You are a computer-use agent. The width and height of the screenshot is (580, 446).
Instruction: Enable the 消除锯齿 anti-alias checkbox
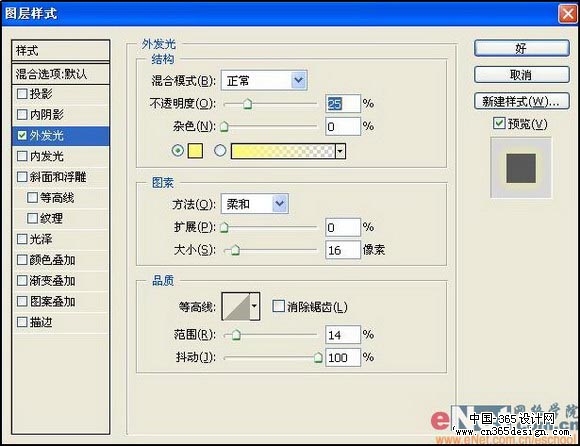point(278,306)
